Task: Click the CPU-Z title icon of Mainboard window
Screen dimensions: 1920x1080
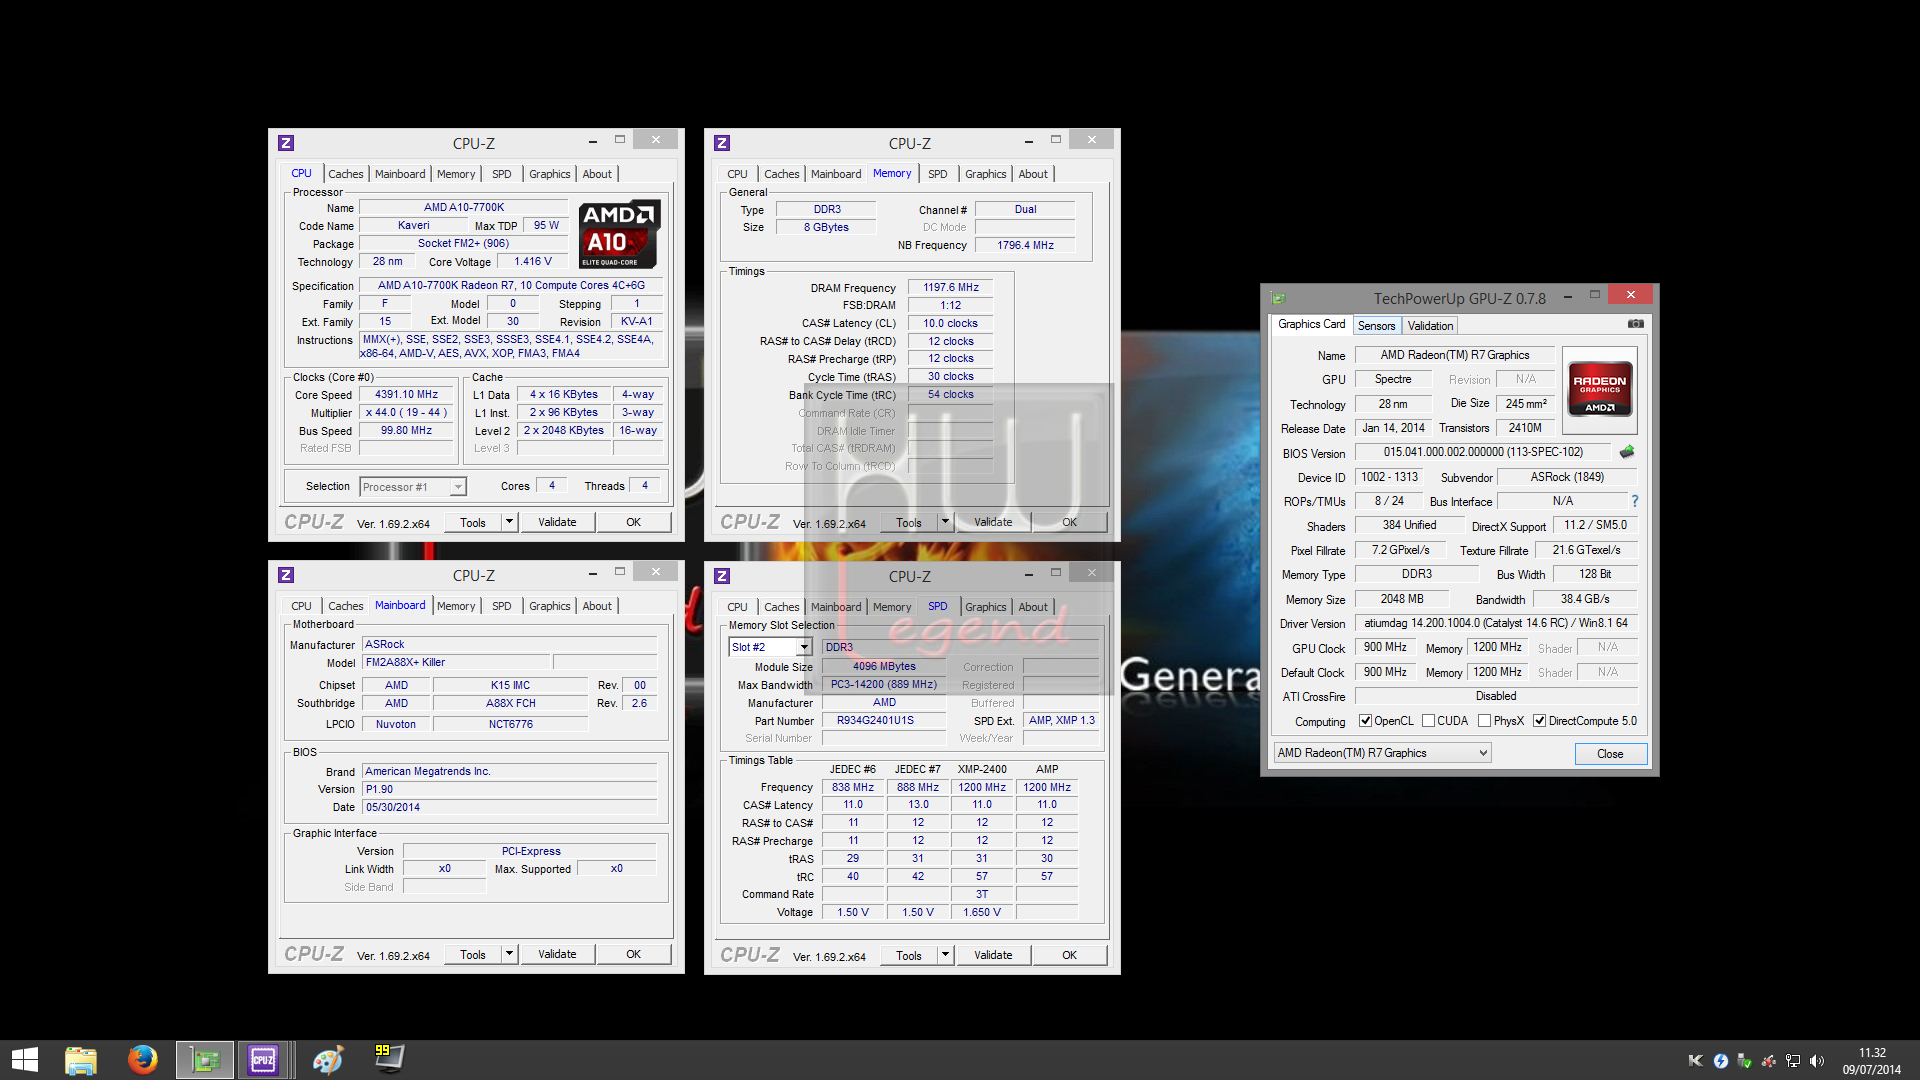Action: tap(286, 575)
